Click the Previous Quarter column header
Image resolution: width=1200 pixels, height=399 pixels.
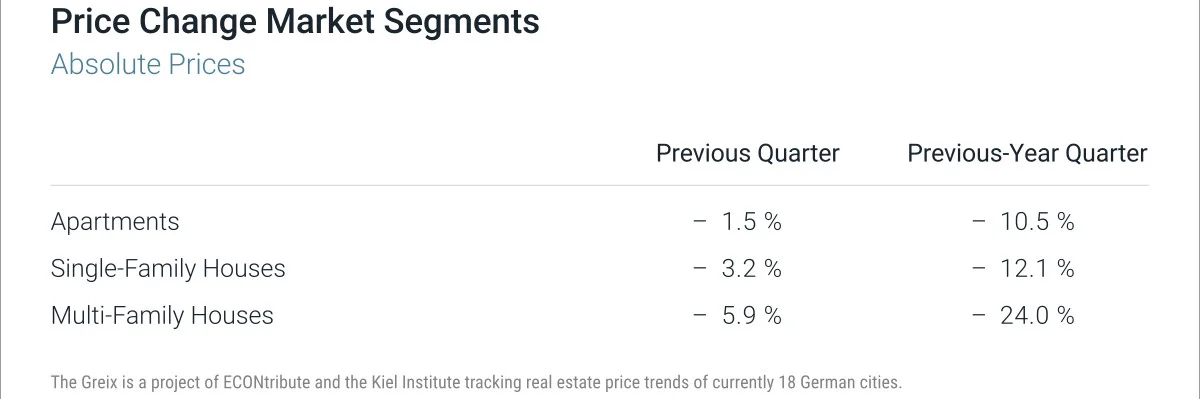click(x=748, y=153)
